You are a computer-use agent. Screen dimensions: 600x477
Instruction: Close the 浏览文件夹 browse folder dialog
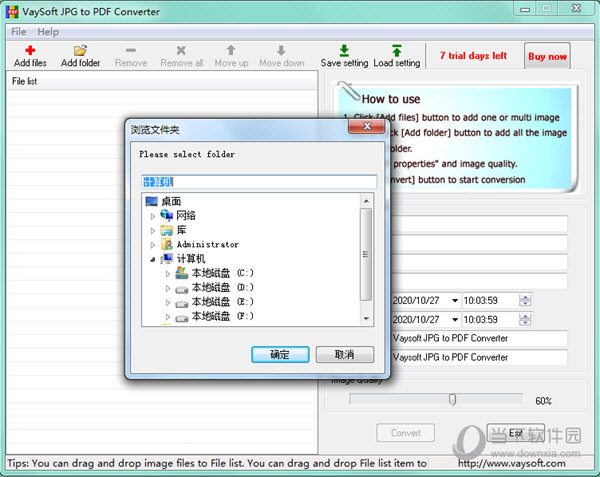point(367,127)
